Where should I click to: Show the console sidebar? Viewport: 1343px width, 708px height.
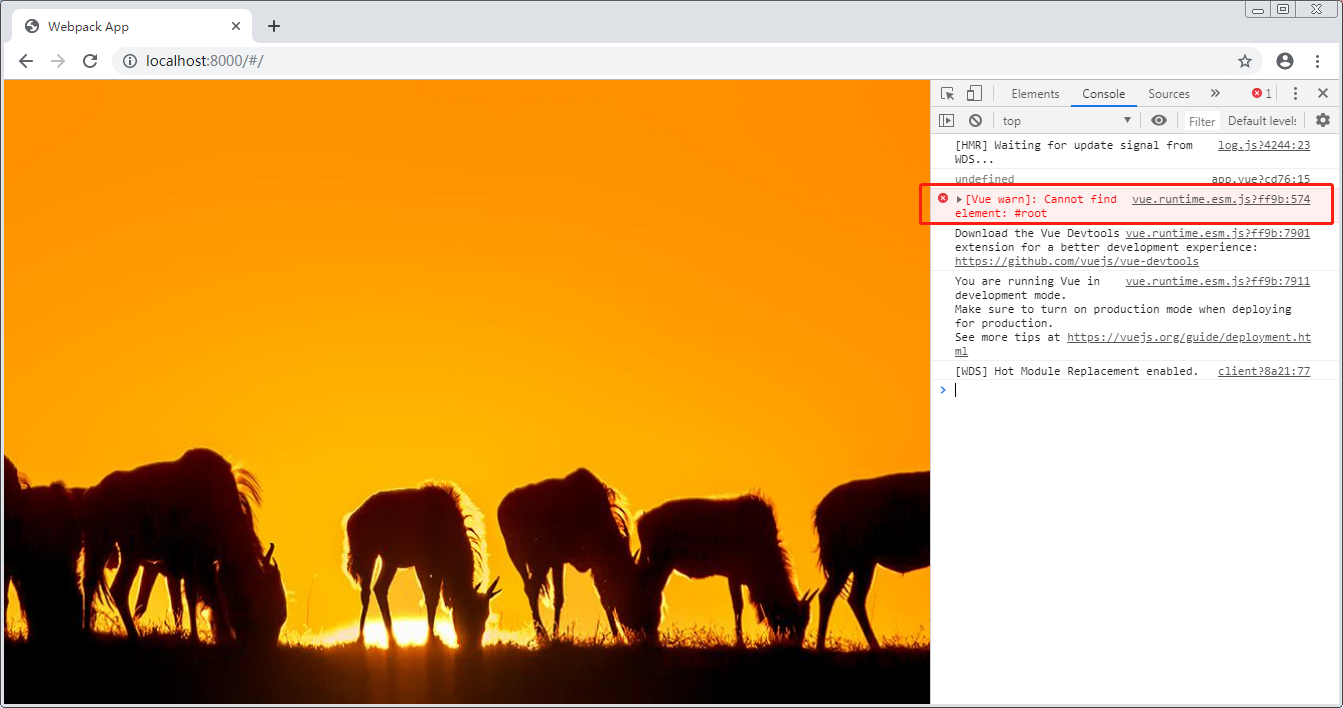tap(947, 120)
